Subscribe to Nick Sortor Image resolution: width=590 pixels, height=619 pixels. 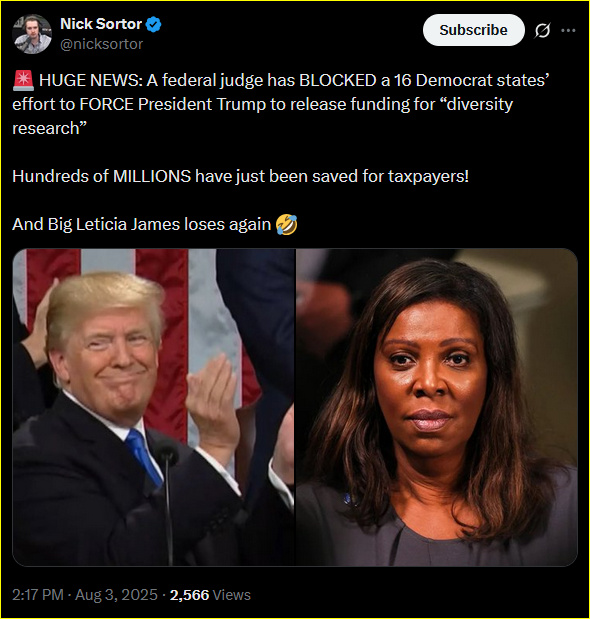(474, 30)
